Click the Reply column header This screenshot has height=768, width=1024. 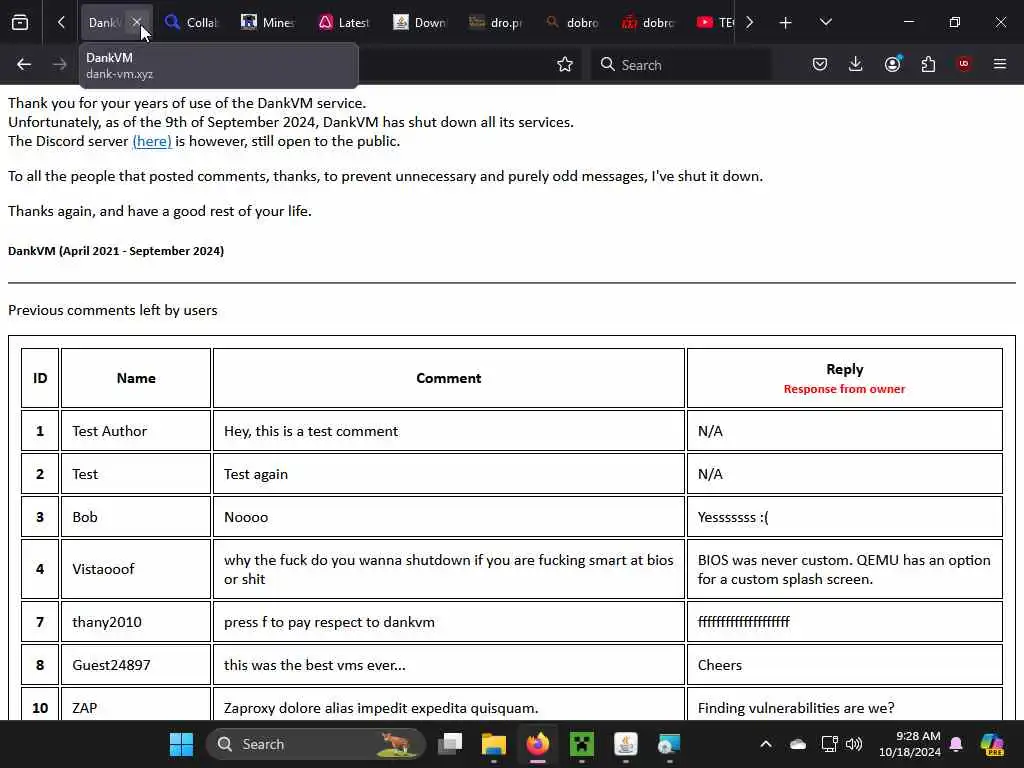pyautogui.click(x=844, y=378)
